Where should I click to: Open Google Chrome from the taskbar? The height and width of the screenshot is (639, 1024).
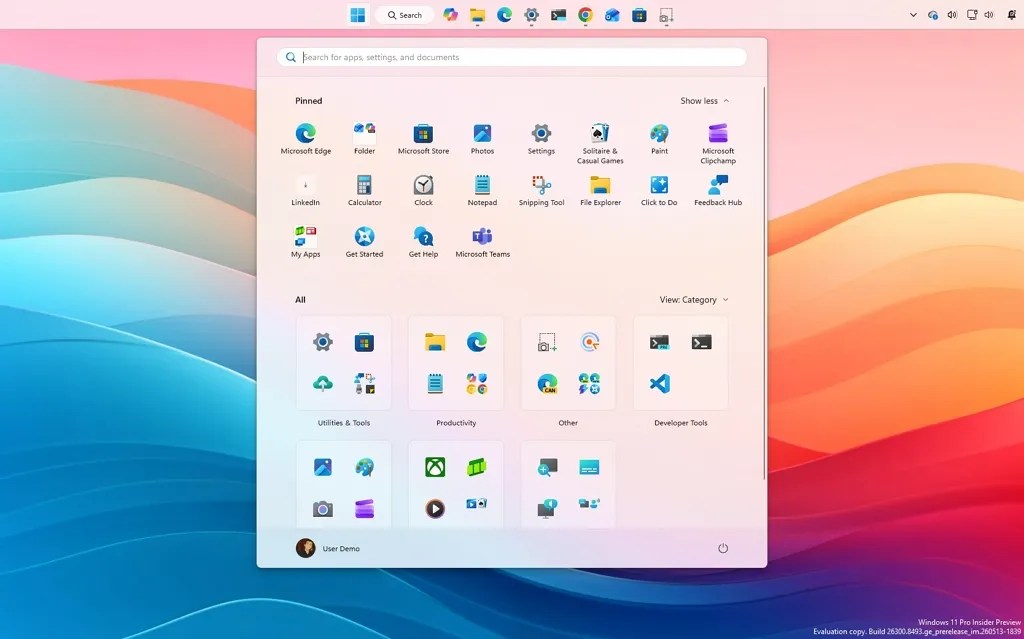click(x=585, y=15)
